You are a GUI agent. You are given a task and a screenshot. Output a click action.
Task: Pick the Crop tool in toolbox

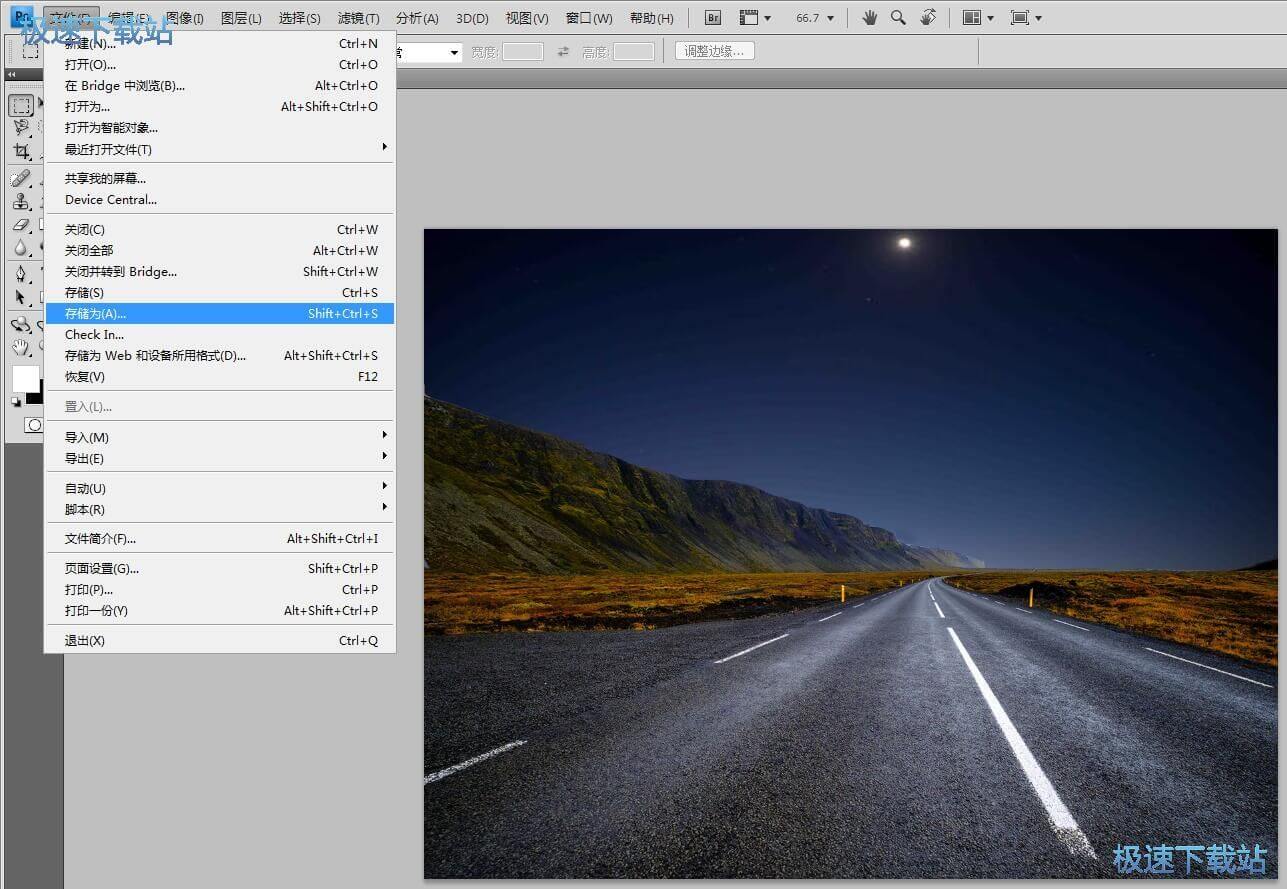point(21,151)
